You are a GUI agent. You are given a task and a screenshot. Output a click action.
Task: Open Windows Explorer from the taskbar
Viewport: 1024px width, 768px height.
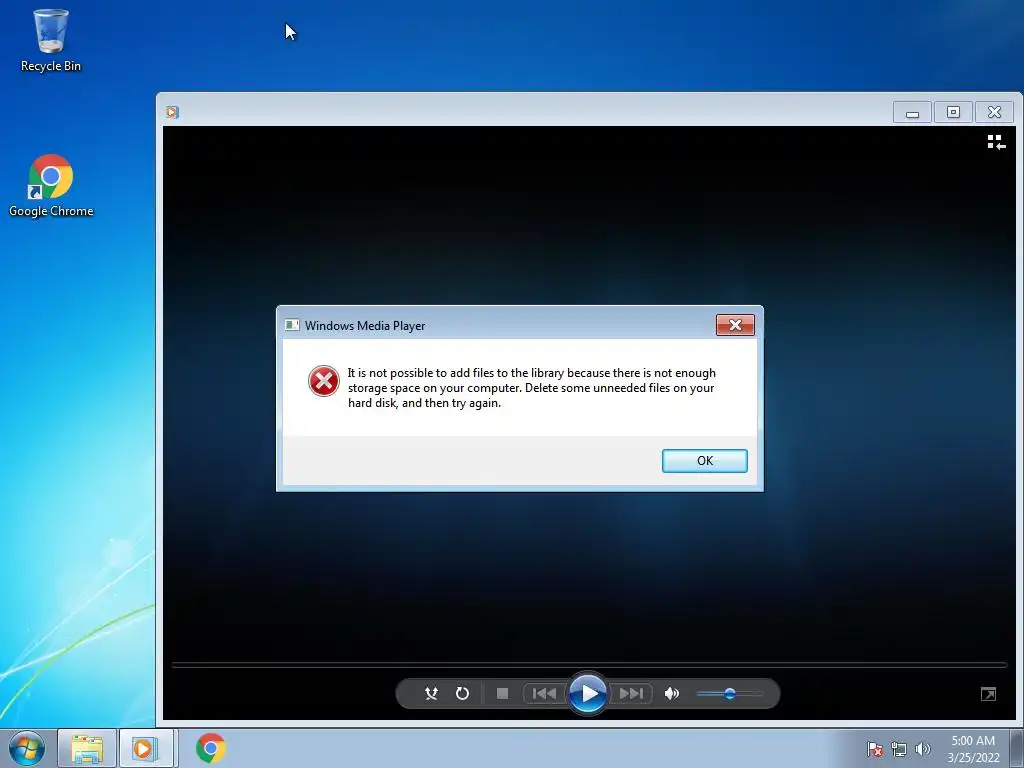(87, 748)
